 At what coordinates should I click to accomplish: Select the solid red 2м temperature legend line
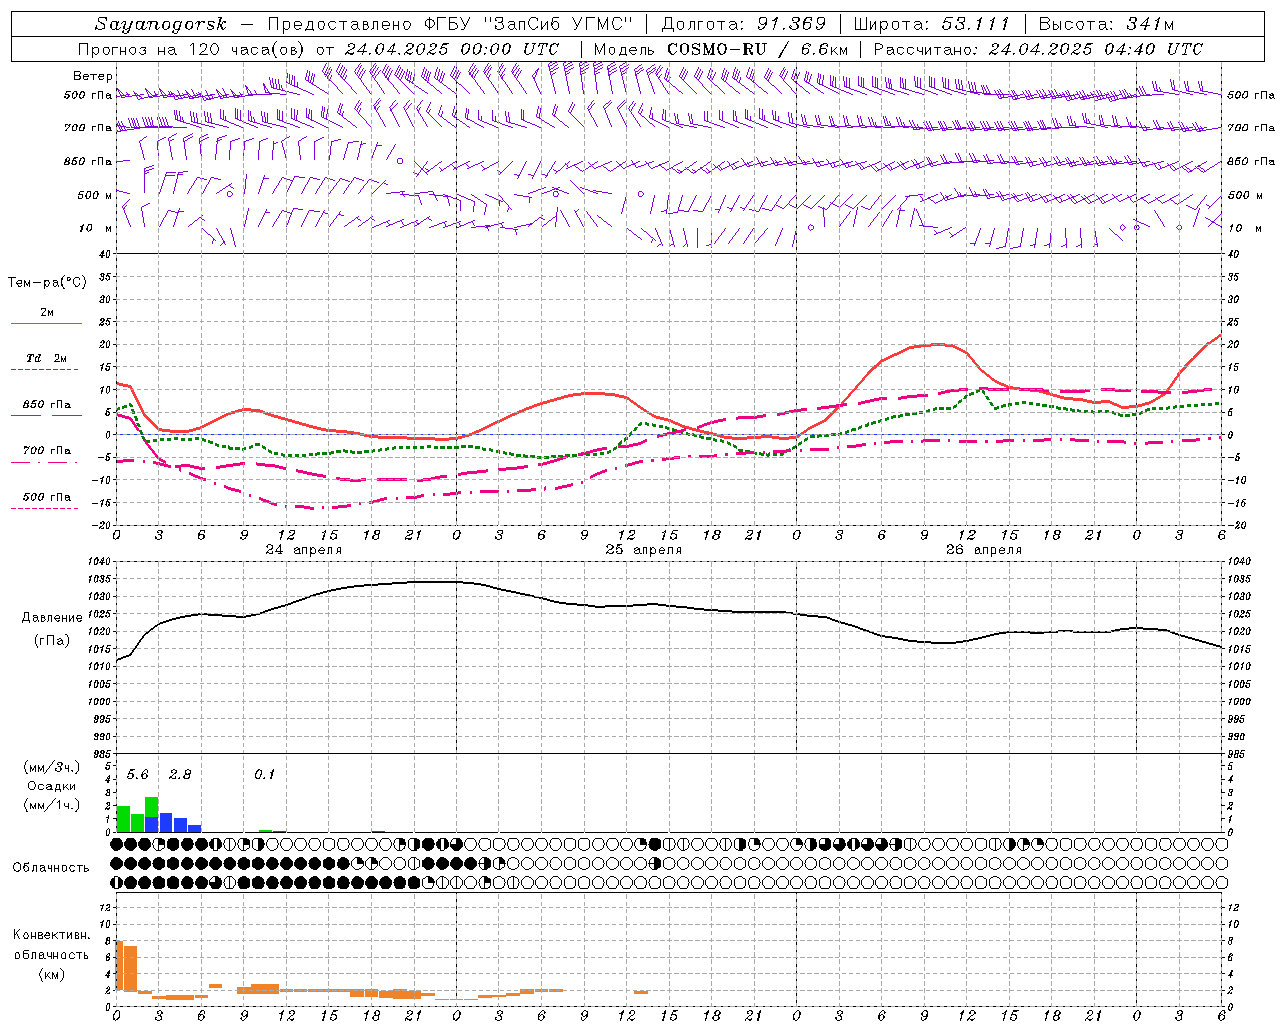tap(46, 323)
